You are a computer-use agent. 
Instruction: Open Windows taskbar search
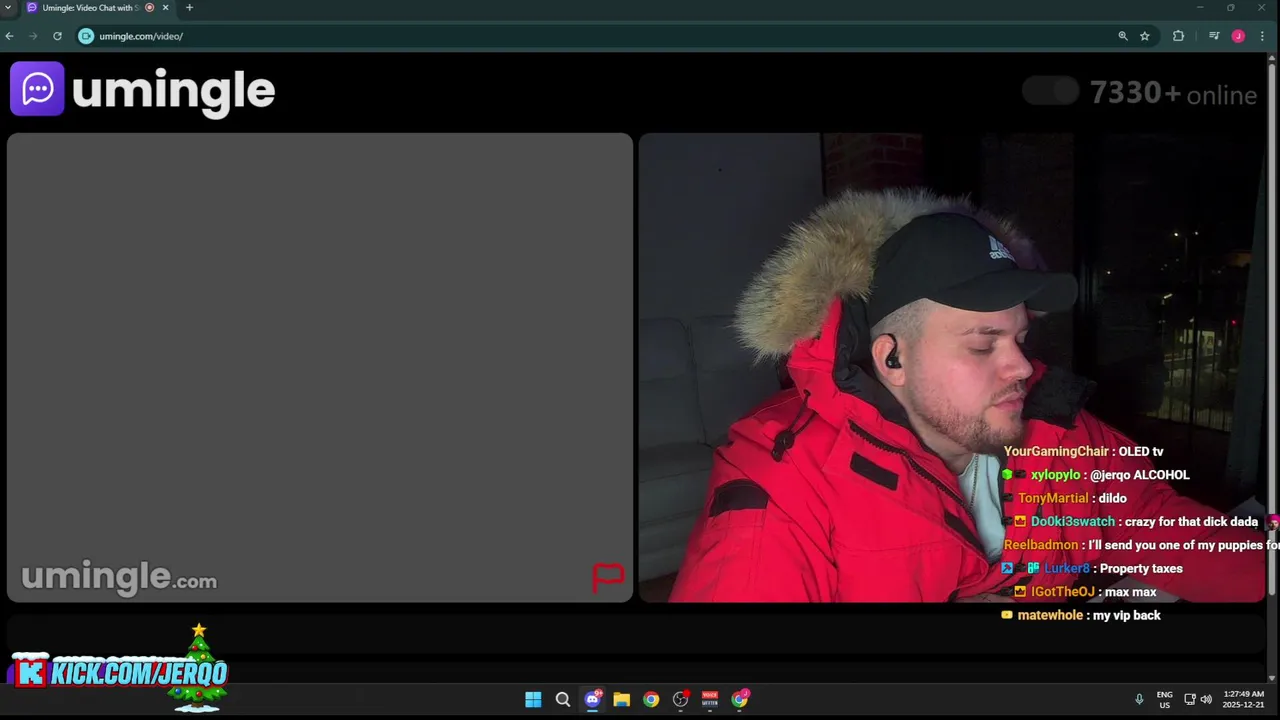coord(563,699)
